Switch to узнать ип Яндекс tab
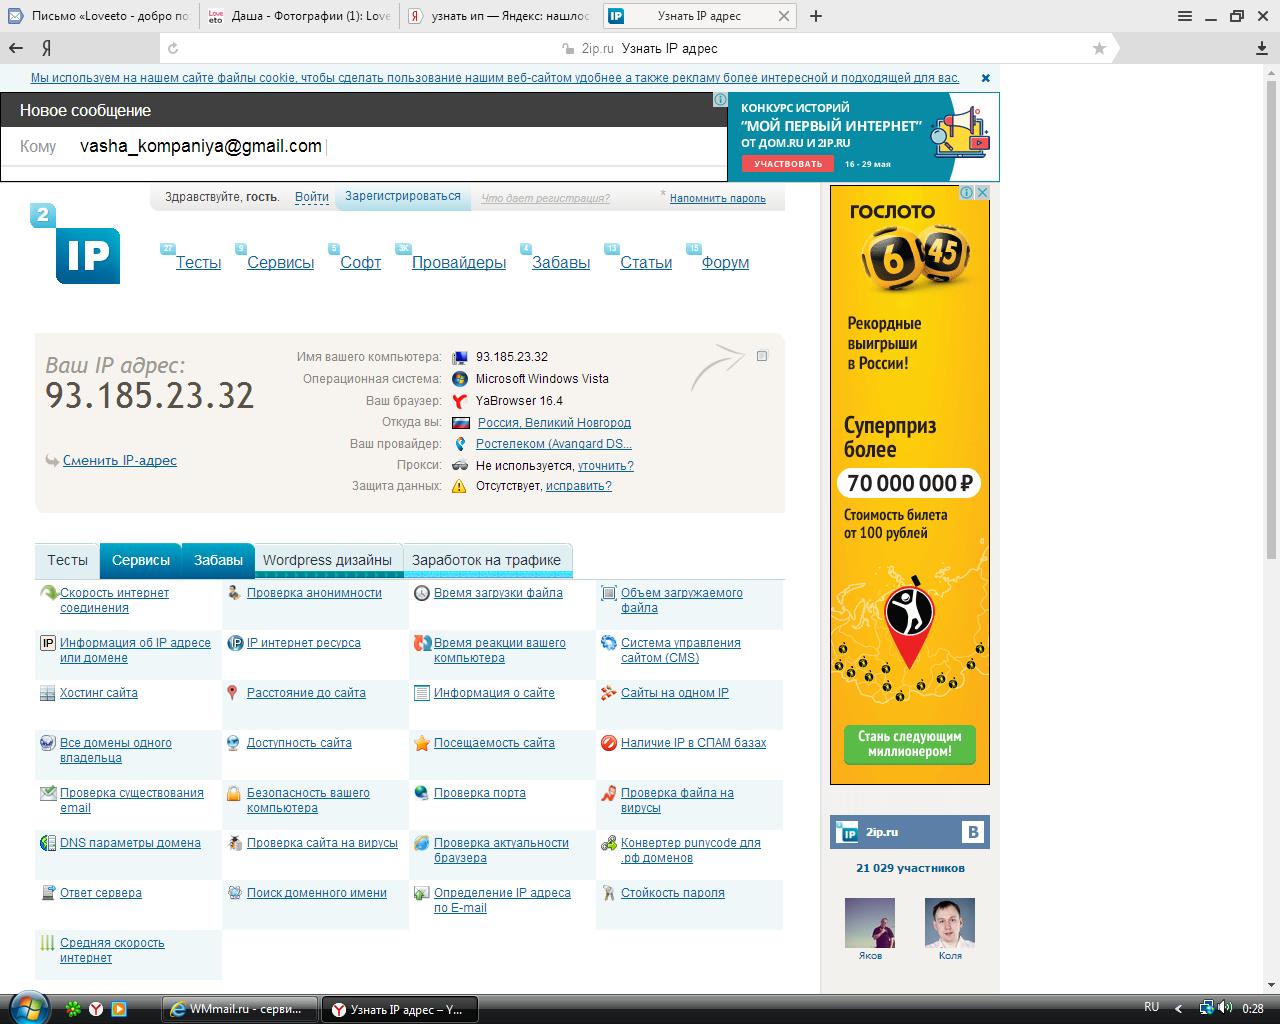The width and height of the screenshot is (1280, 1024). 500,16
